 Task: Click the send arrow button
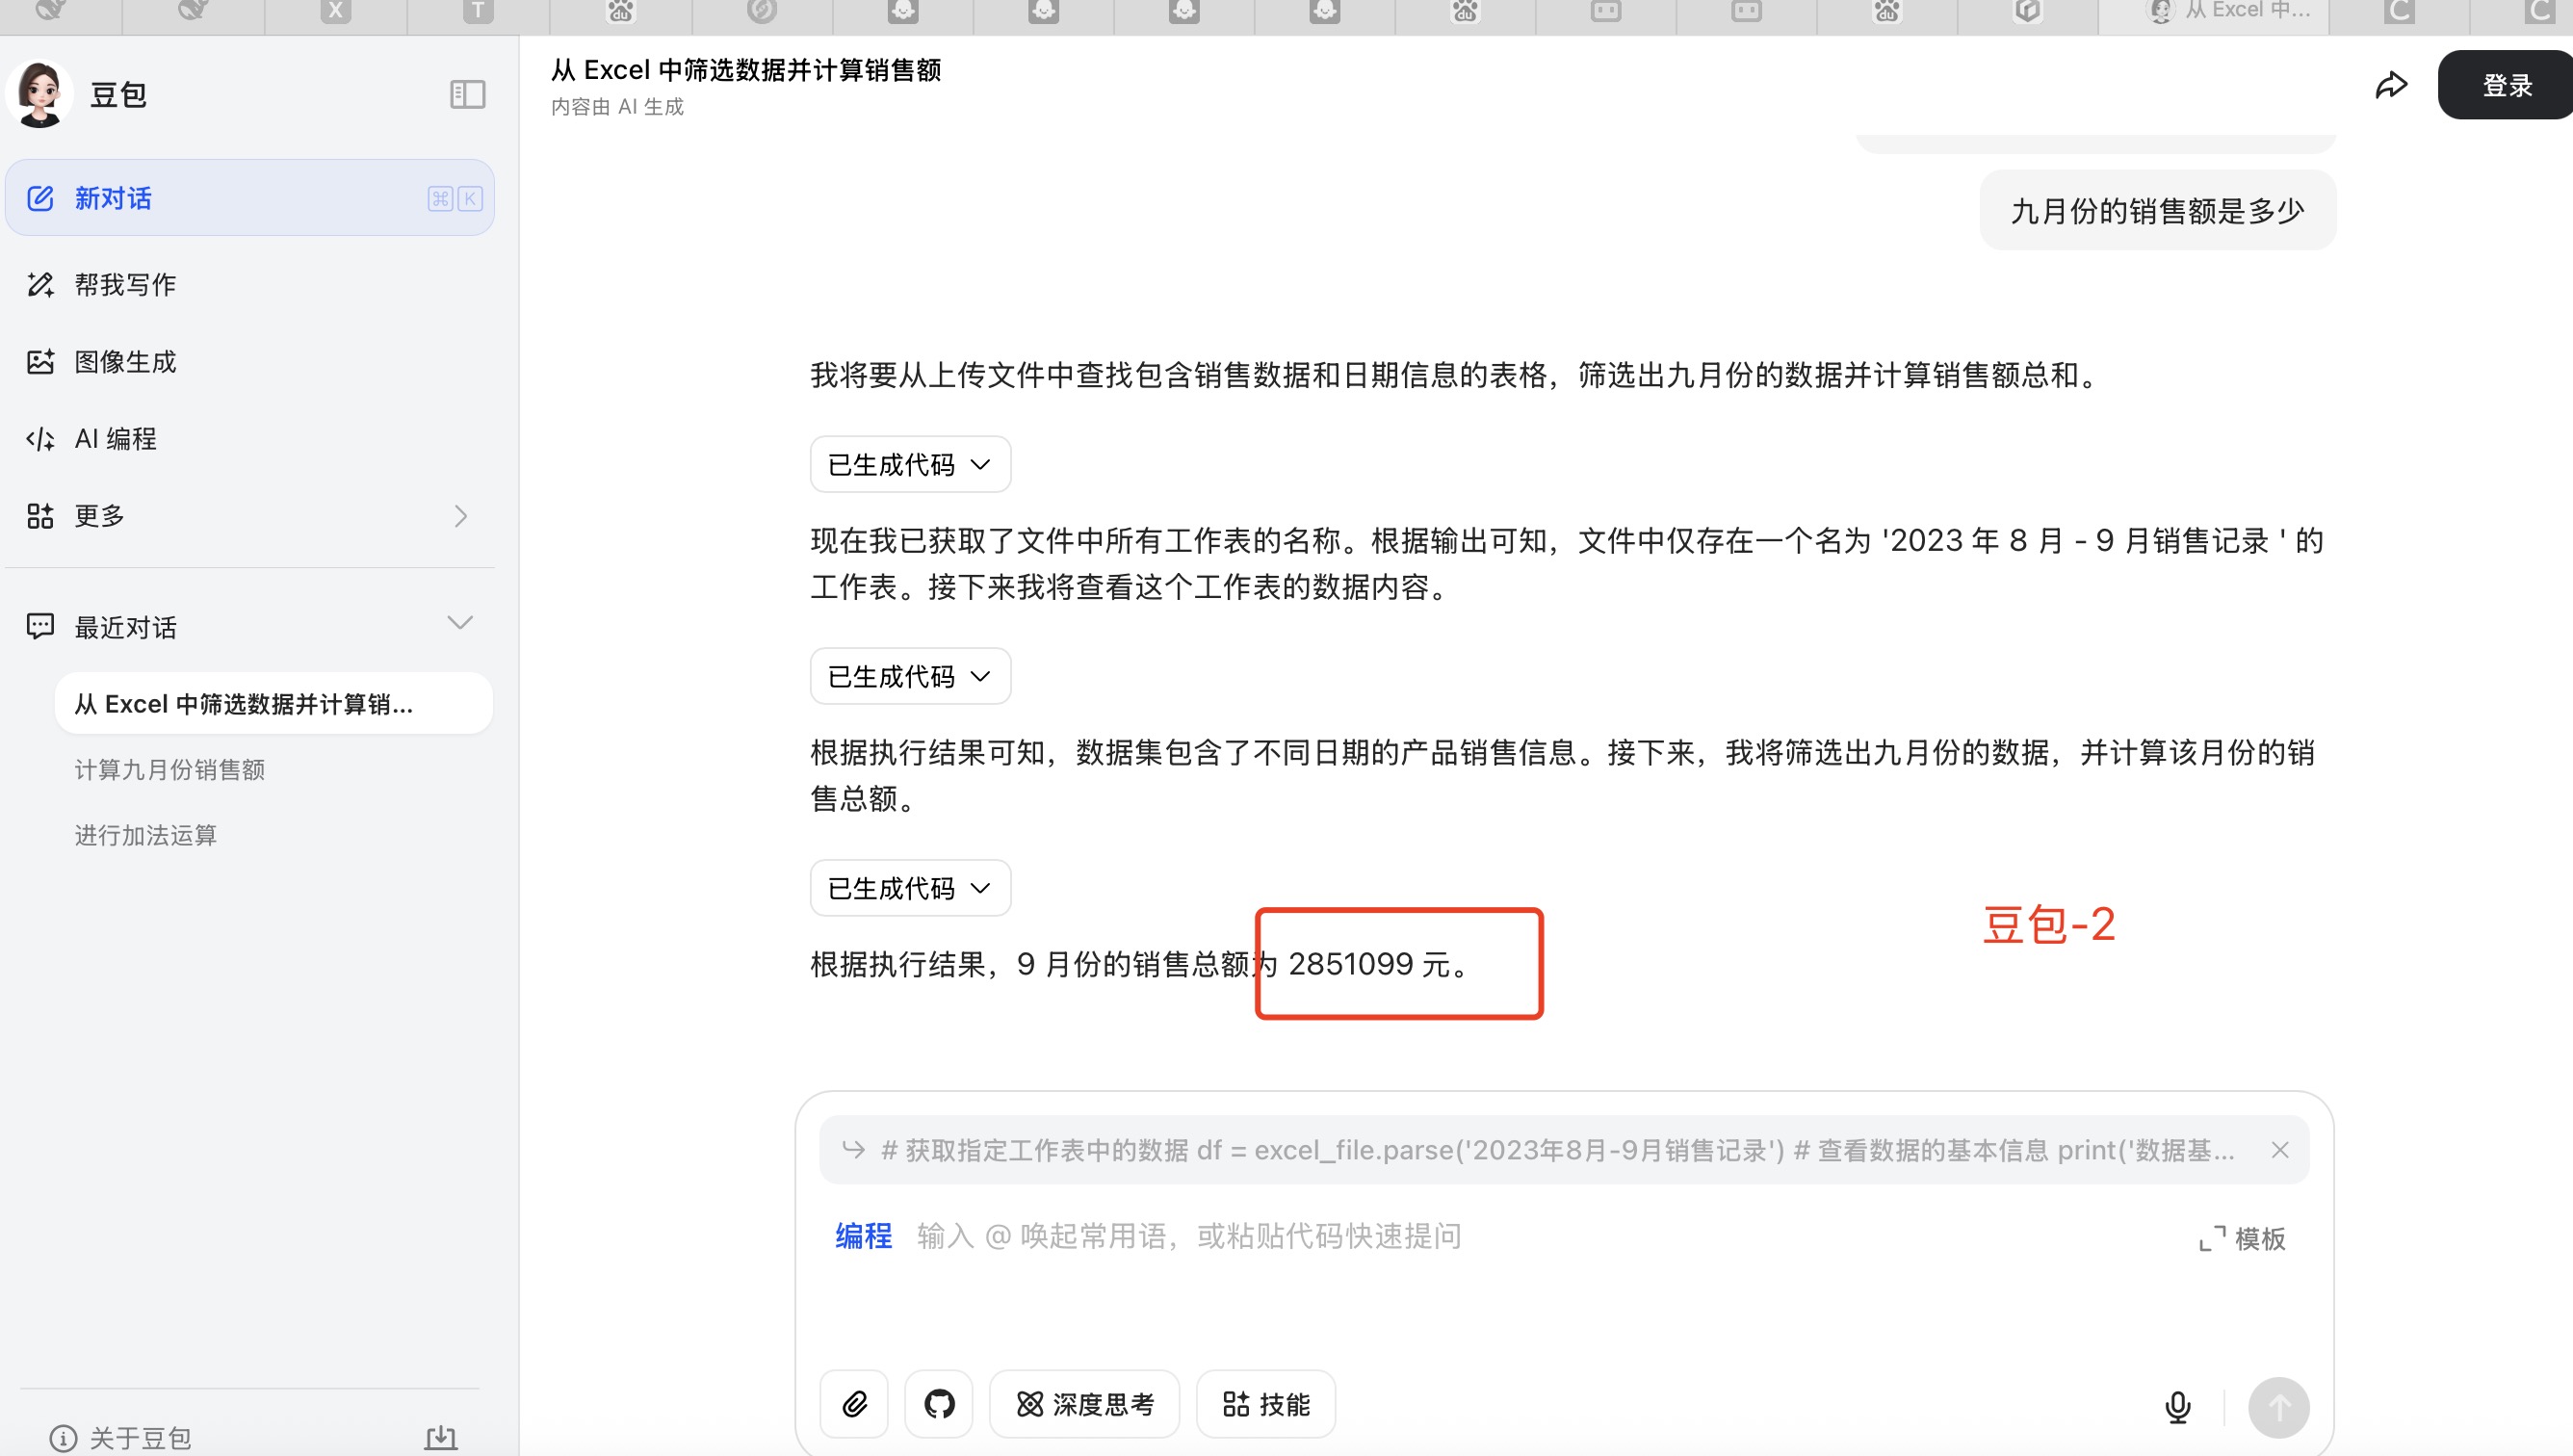click(2278, 1407)
